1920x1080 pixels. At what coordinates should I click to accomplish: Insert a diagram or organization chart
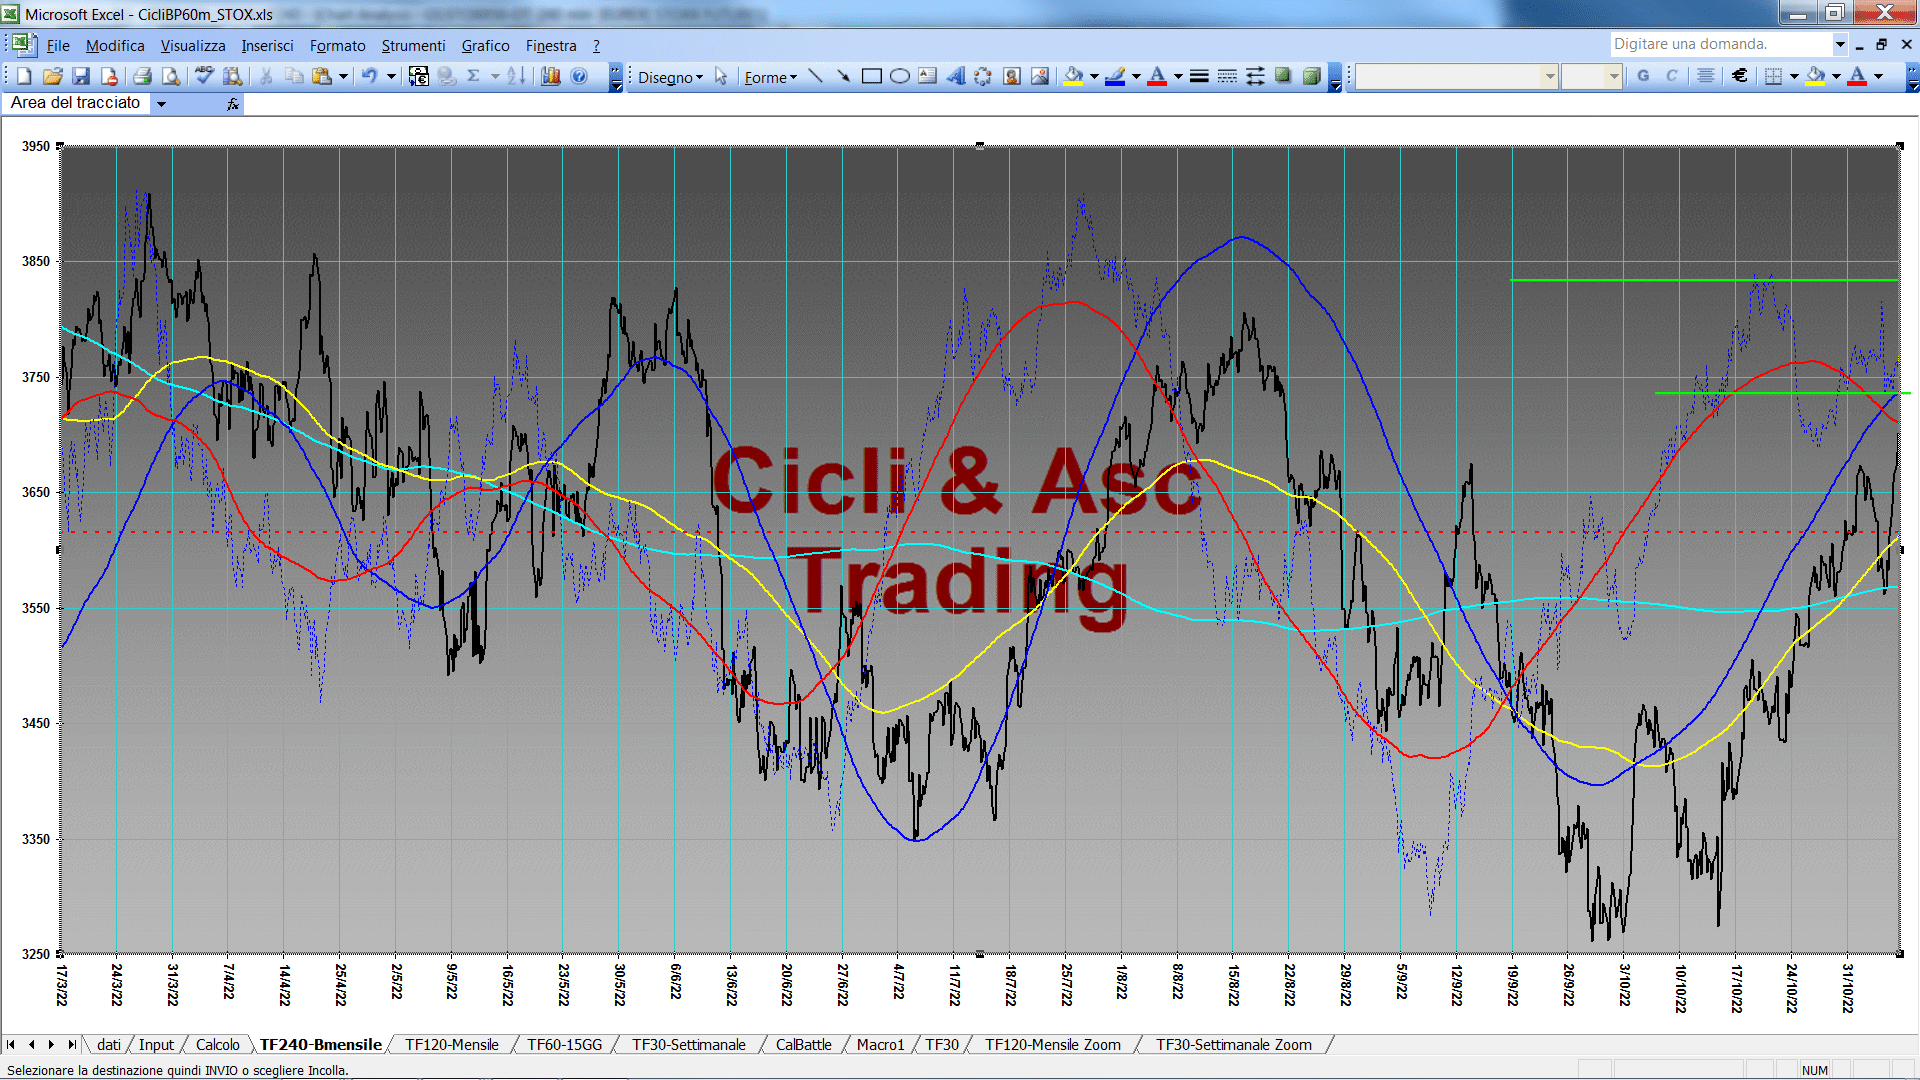point(983,76)
